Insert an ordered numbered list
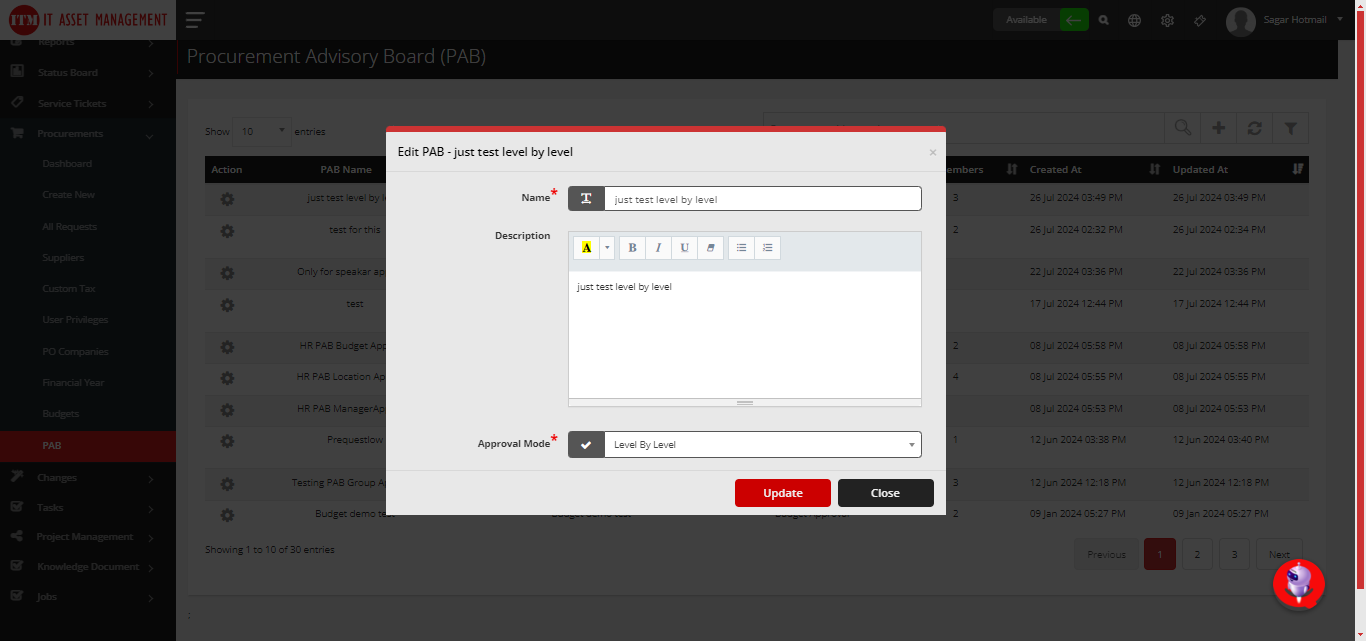This screenshot has width=1366, height=641. coord(767,247)
